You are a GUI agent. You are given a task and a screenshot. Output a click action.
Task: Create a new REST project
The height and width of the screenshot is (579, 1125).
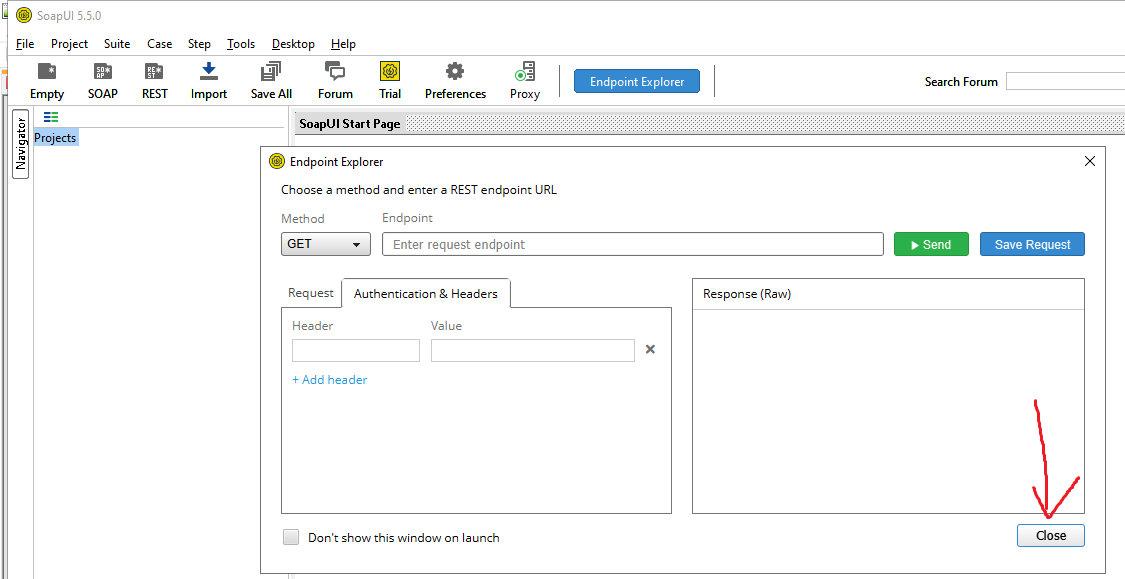[154, 80]
